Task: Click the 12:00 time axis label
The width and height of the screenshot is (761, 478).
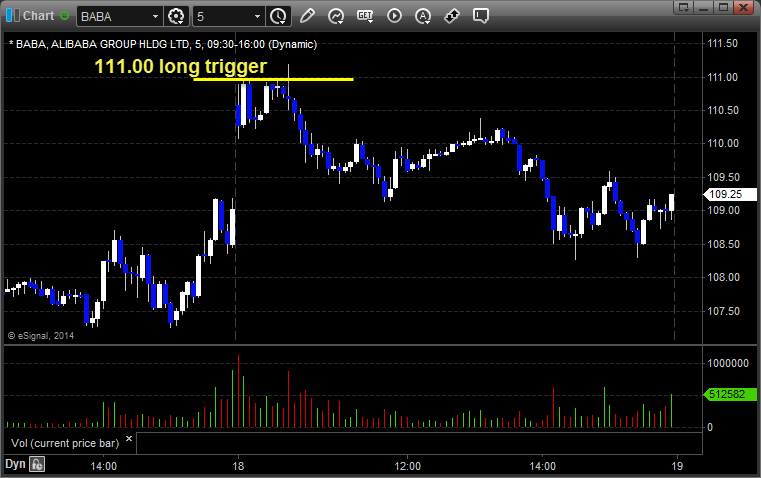Action: pyautogui.click(x=407, y=466)
